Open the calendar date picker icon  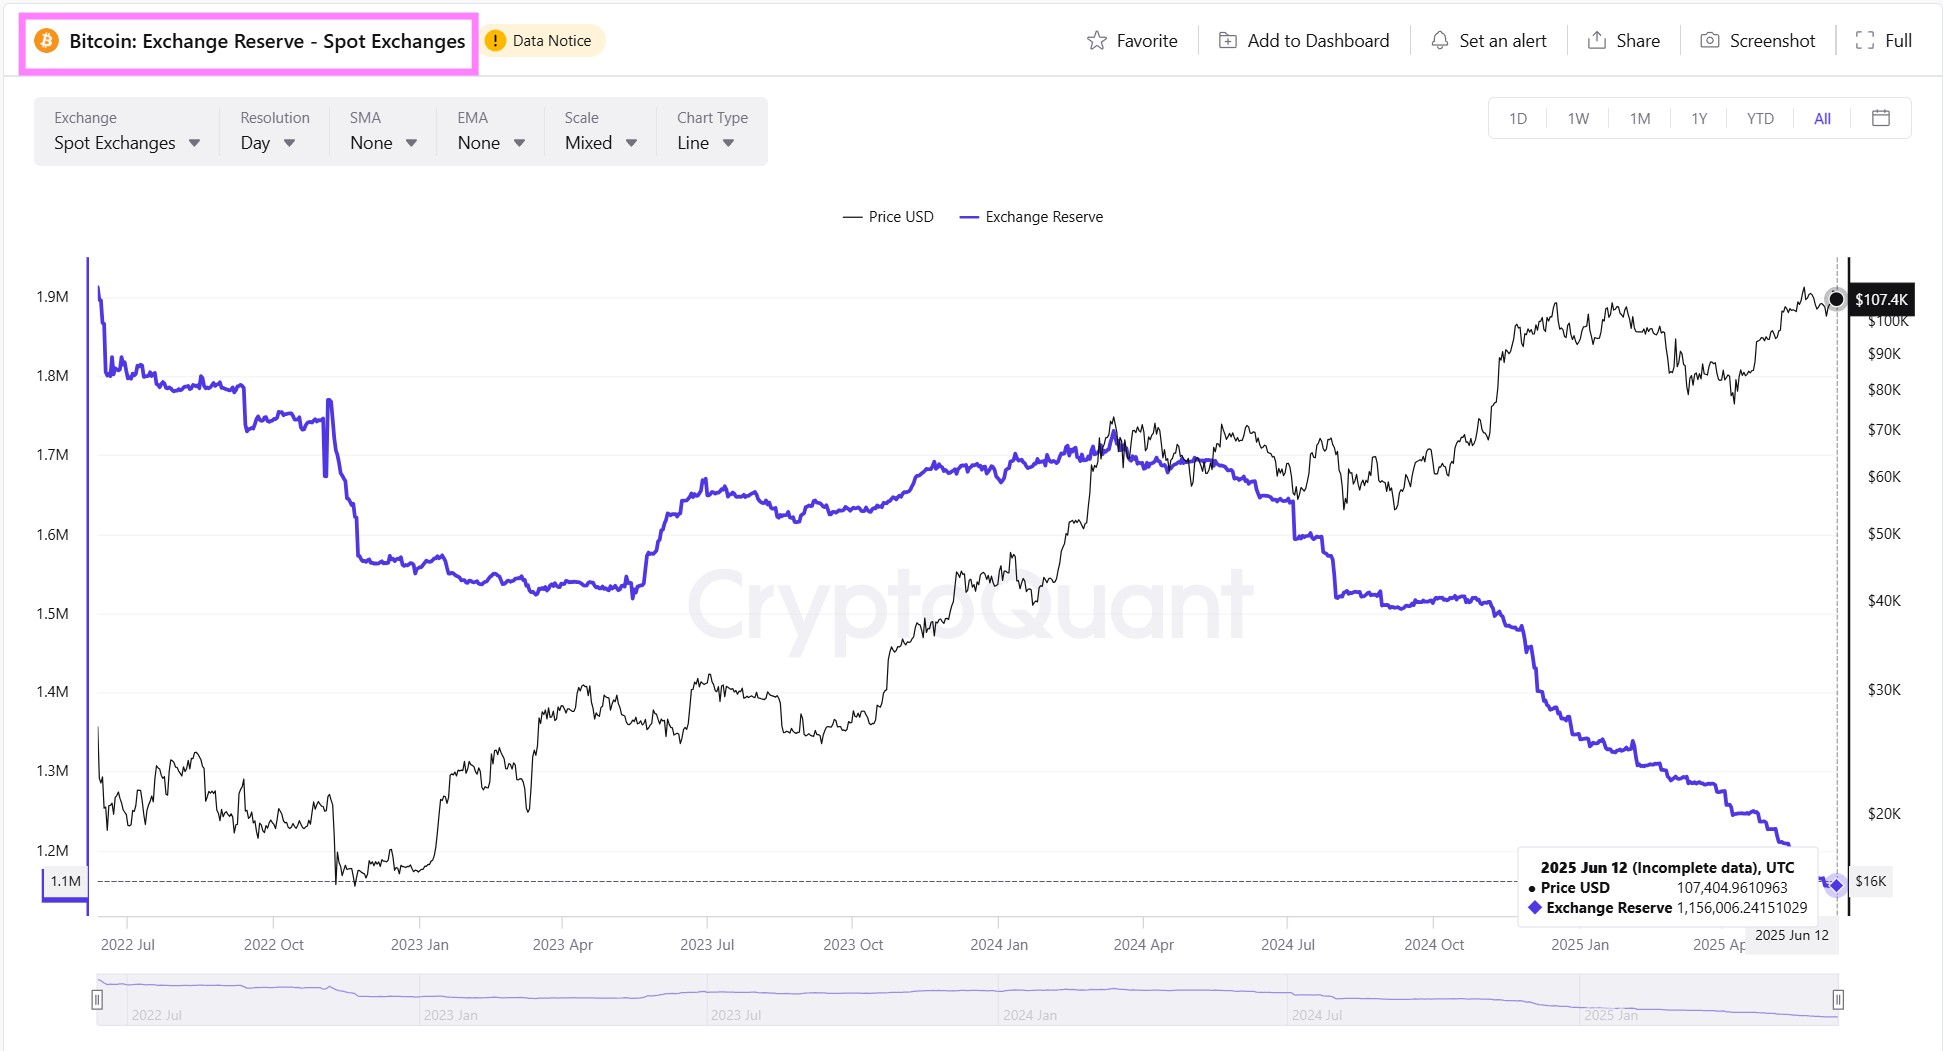(1880, 118)
